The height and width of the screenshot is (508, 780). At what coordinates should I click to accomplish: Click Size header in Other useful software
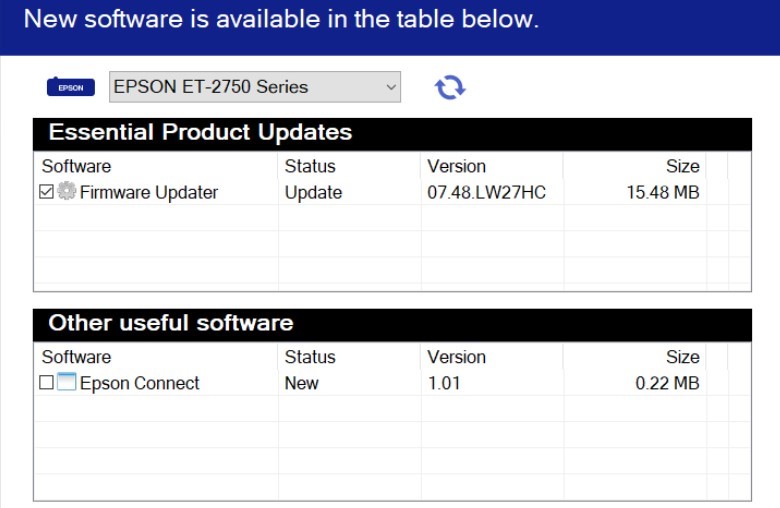pyautogui.click(x=682, y=357)
